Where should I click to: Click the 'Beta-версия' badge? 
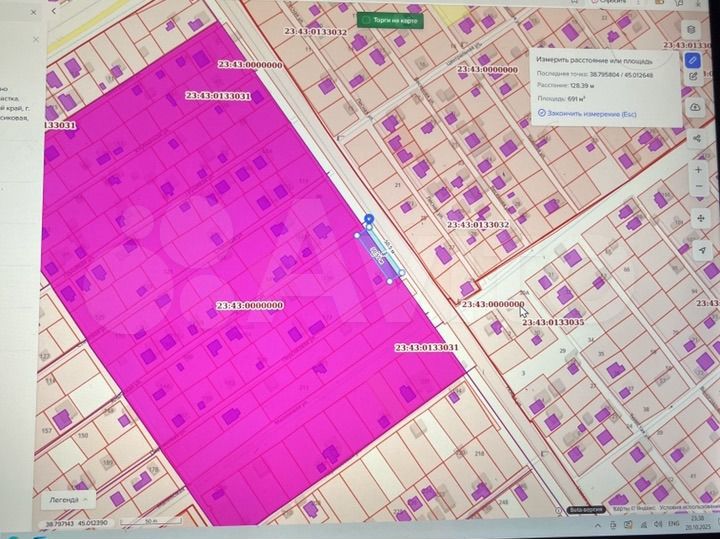coord(587,509)
